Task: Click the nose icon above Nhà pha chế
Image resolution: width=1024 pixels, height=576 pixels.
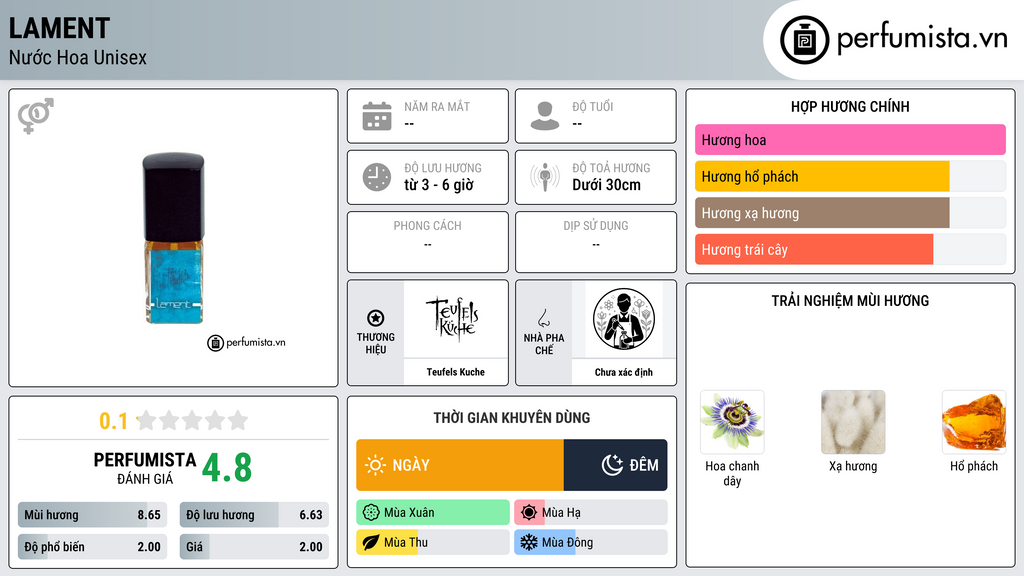Action: [x=543, y=318]
